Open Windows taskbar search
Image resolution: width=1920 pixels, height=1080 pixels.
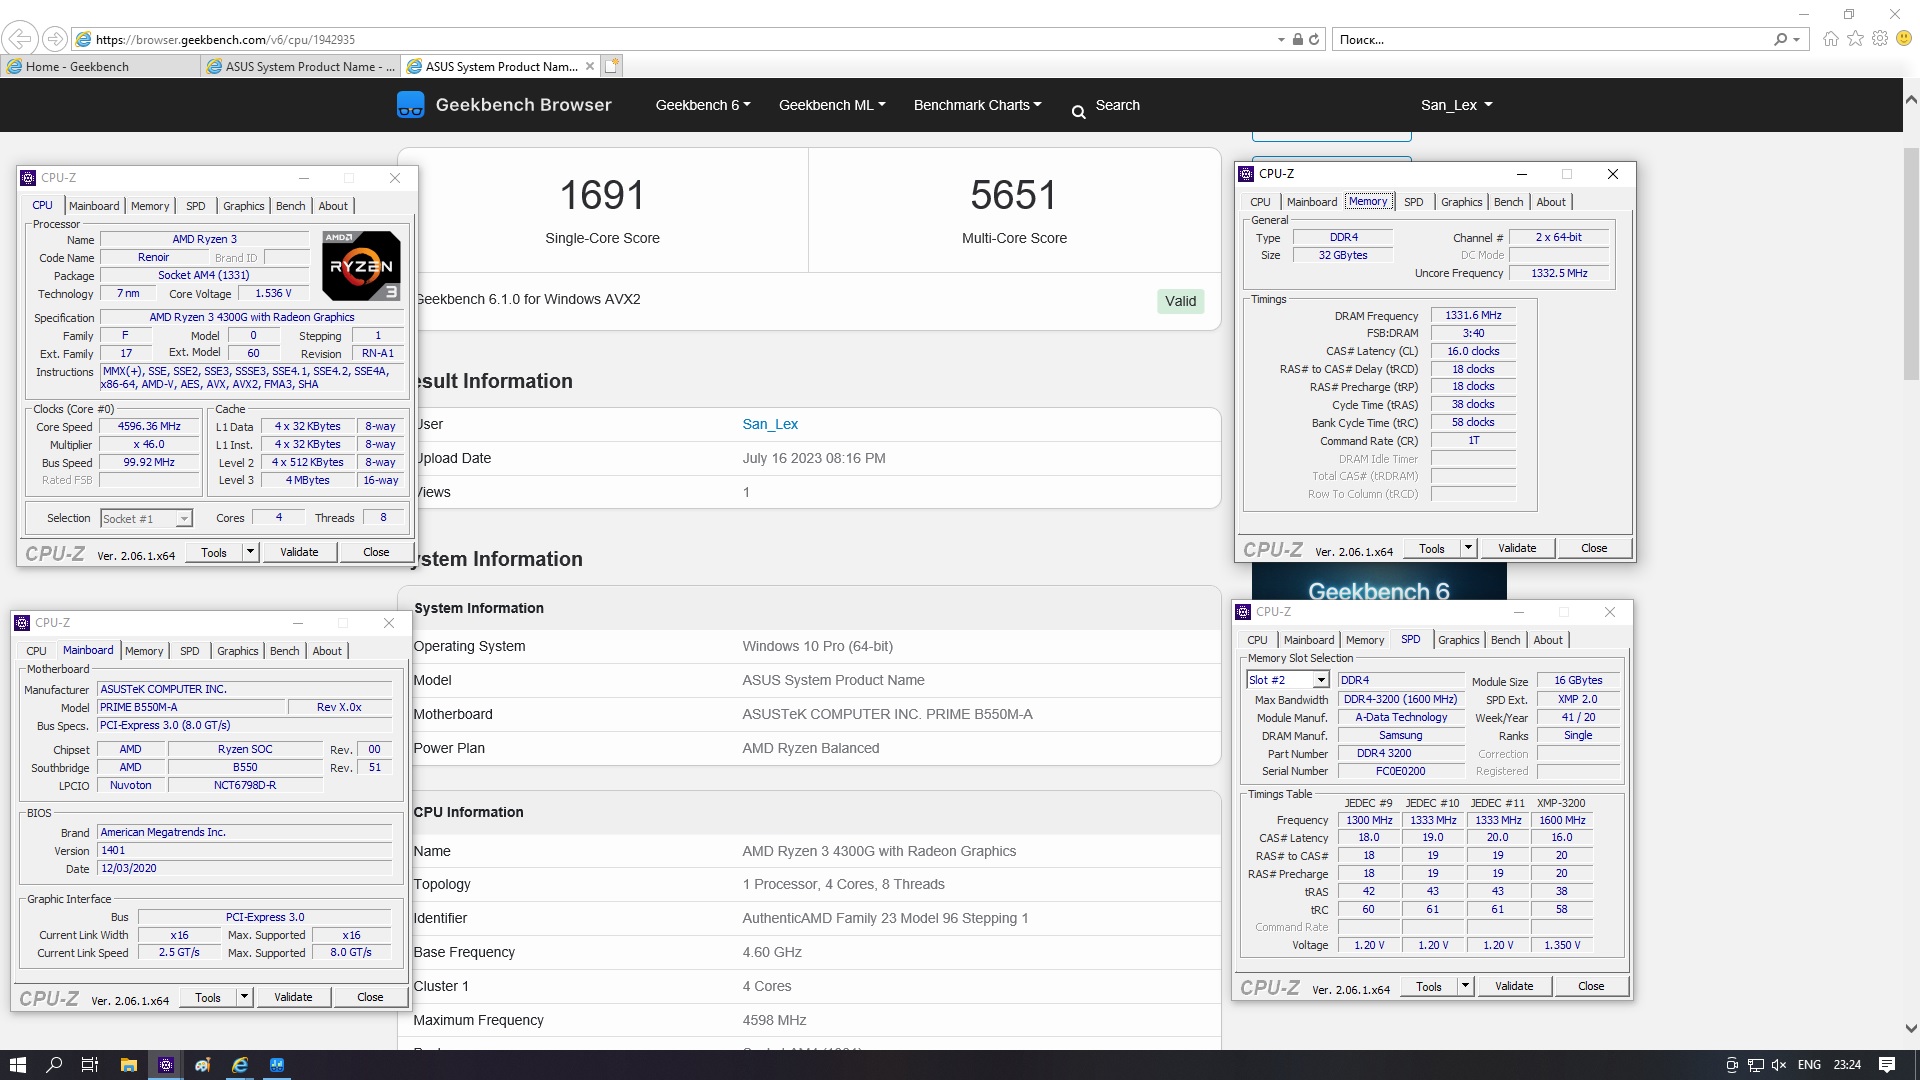(x=54, y=1065)
